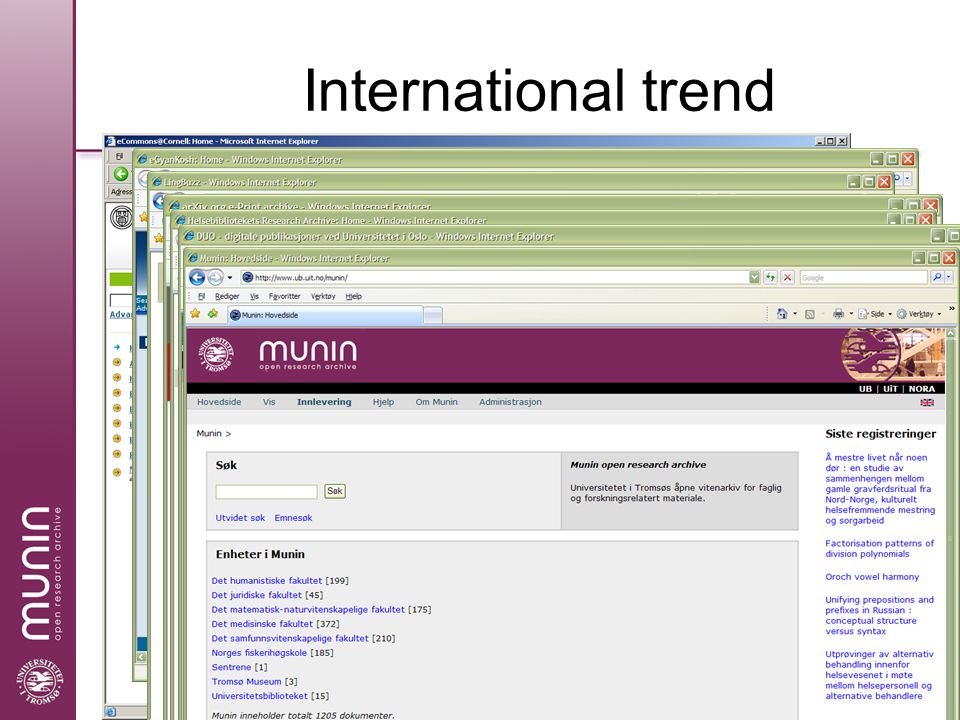Click the Home icon in command bar
This screenshot has width=960, height=720.
(782, 313)
